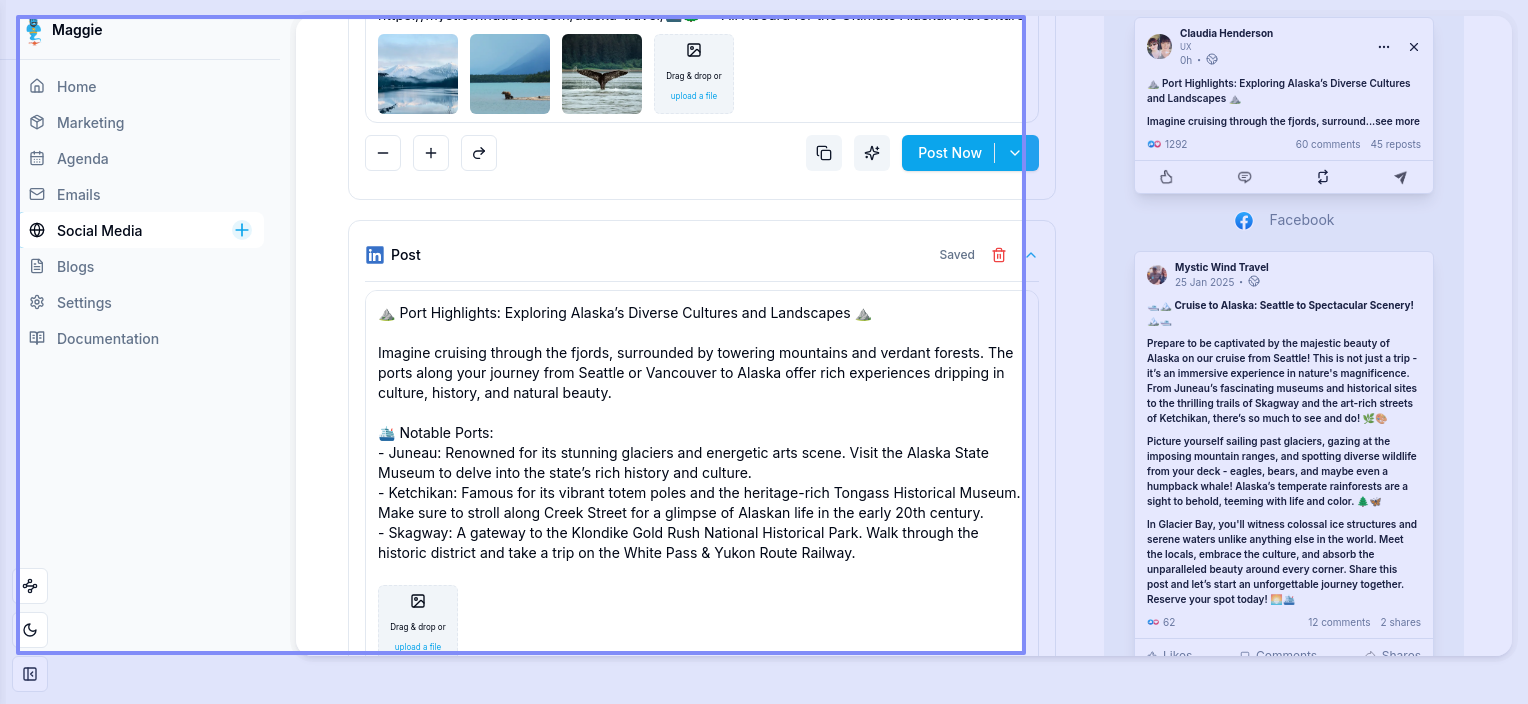Open the Post Now dropdown arrow

coord(1015,153)
